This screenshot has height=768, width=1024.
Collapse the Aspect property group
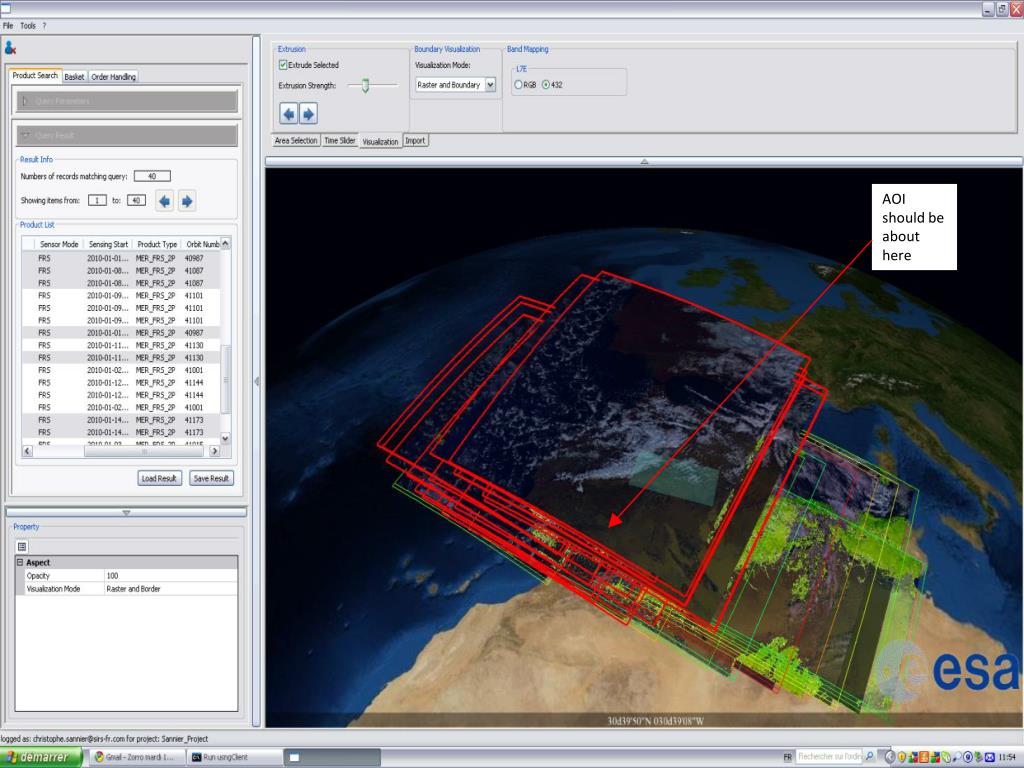(x=20, y=562)
